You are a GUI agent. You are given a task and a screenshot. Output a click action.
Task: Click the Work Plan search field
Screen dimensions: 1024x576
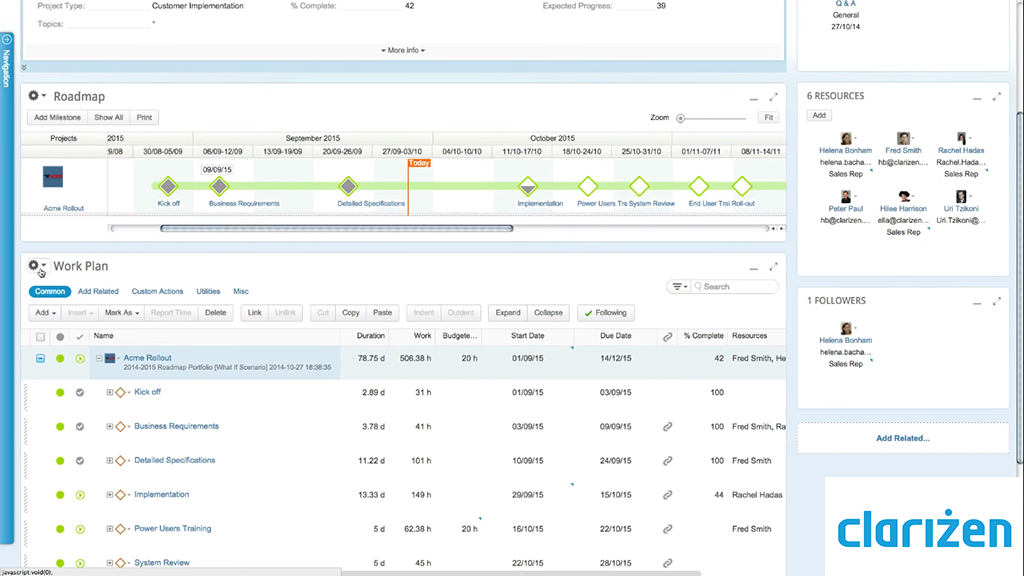tap(729, 287)
